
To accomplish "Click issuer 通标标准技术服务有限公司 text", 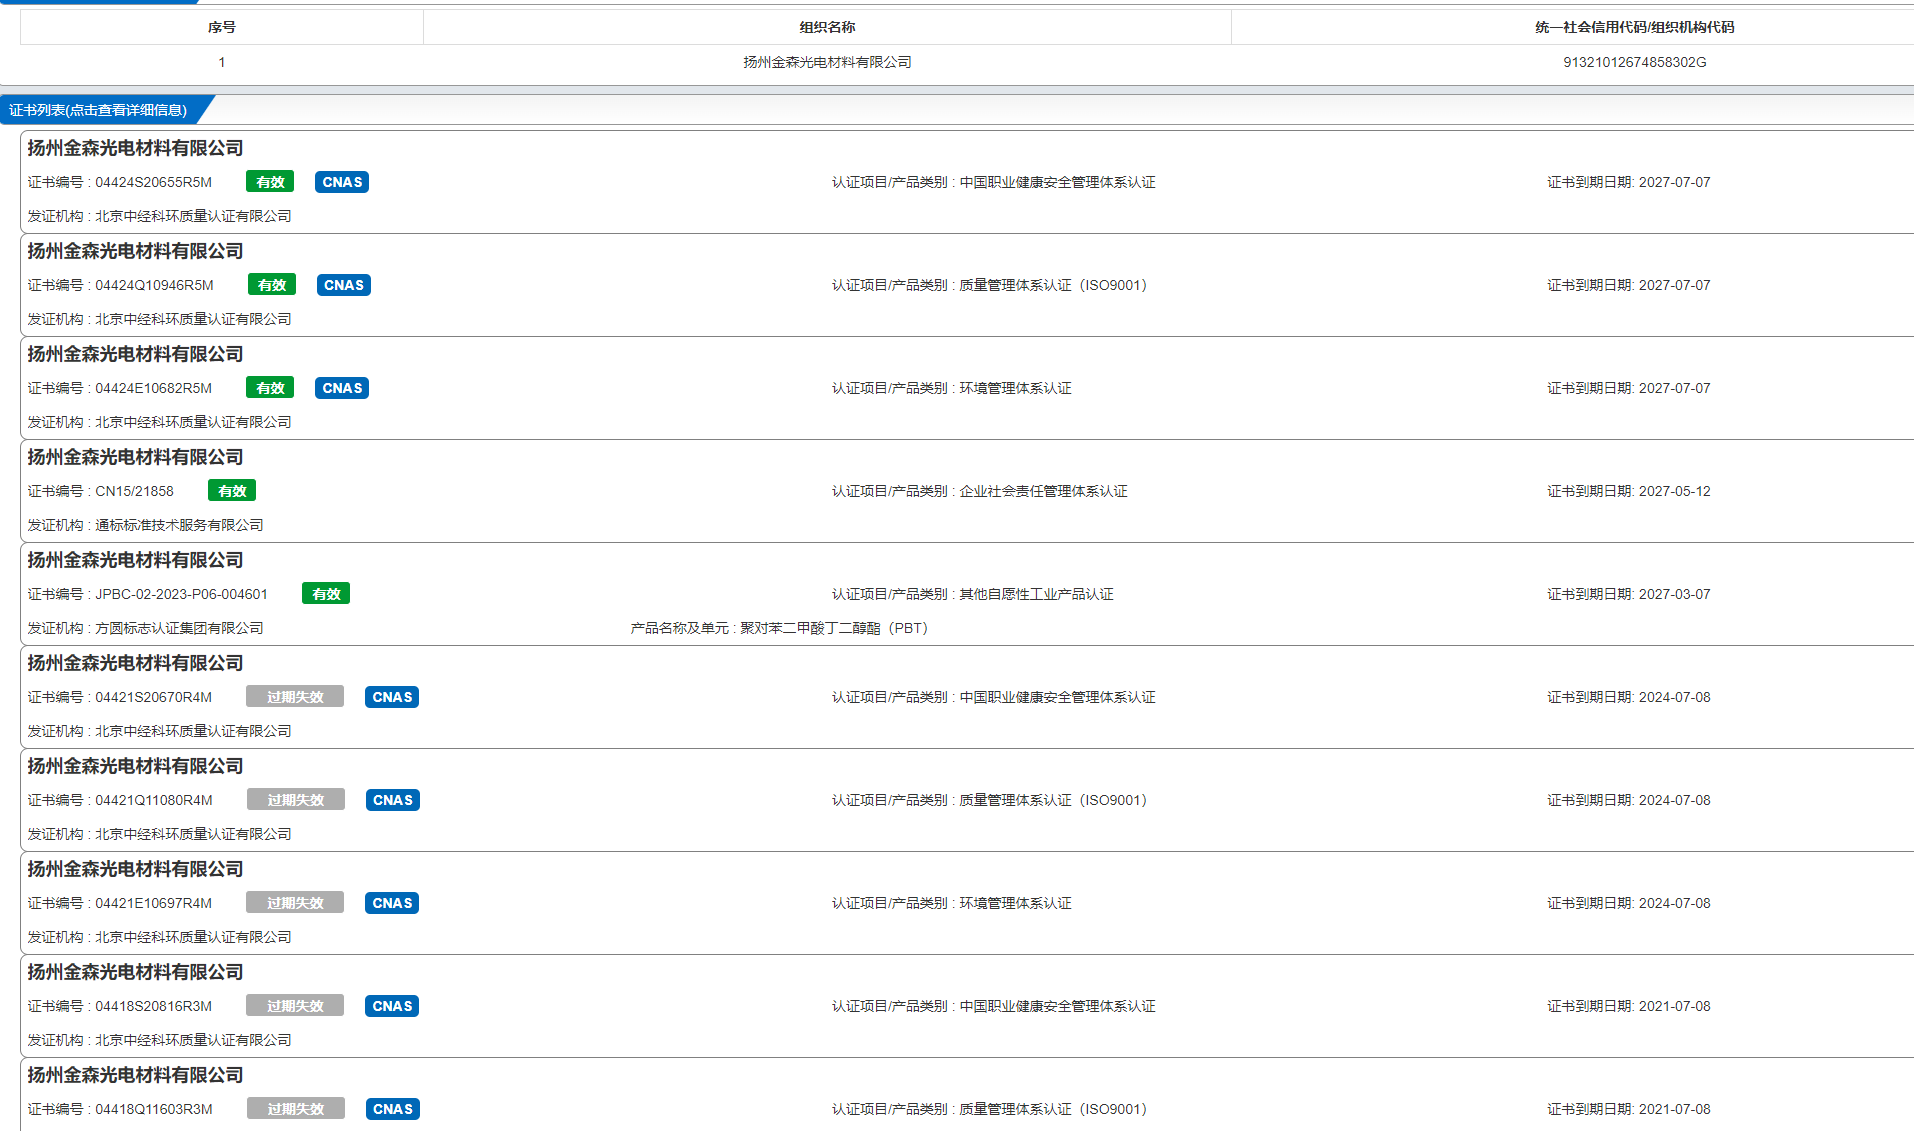I will (179, 525).
